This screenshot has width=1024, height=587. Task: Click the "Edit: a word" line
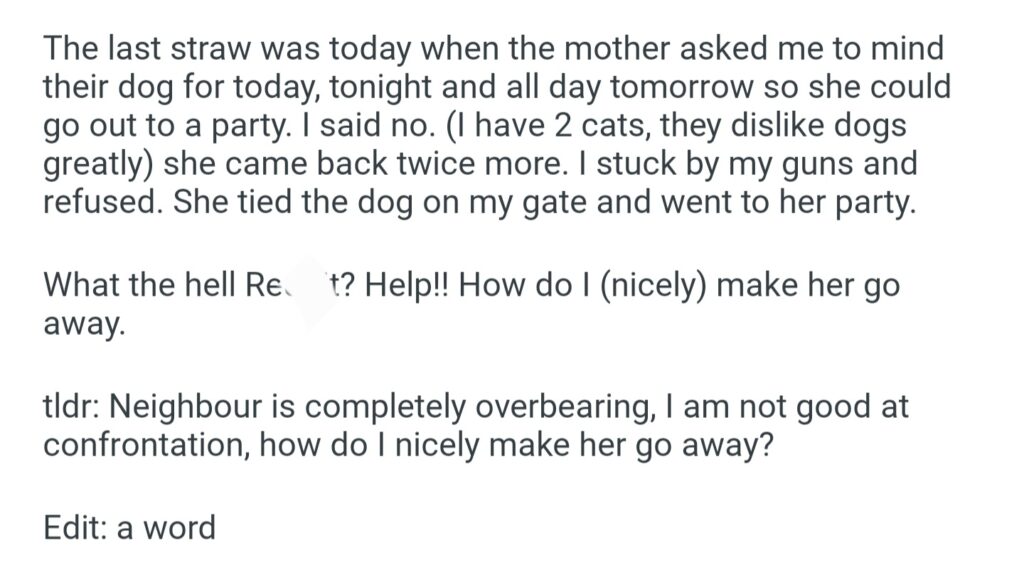[x=129, y=527]
